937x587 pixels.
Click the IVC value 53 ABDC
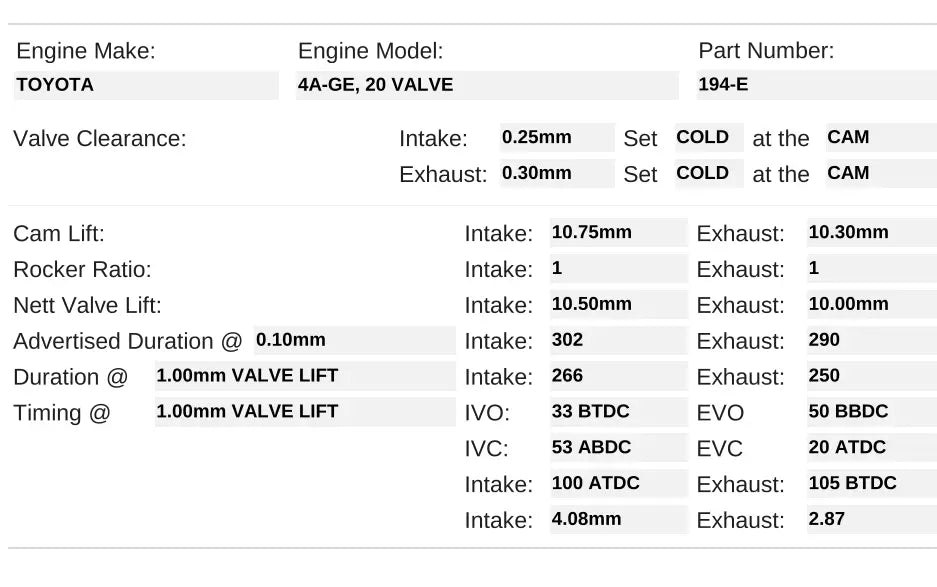618,448
